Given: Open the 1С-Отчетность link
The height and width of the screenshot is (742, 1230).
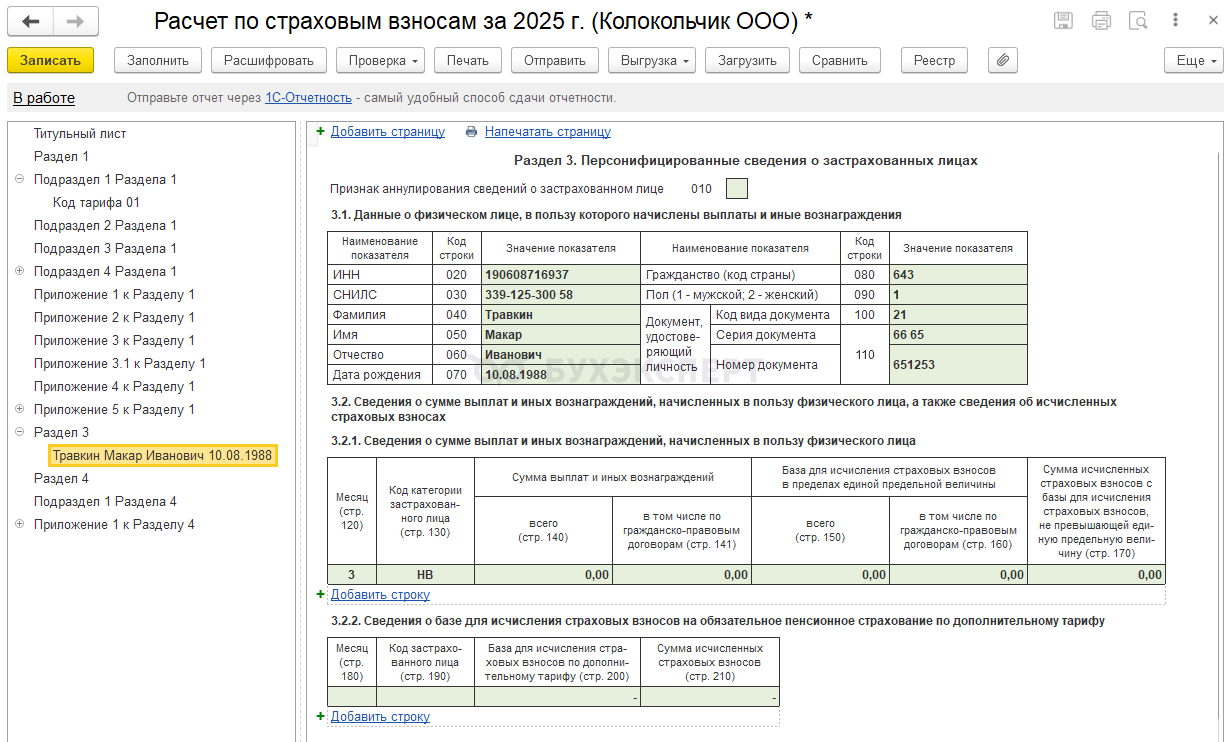Looking at the screenshot, I should pos(308,98).
